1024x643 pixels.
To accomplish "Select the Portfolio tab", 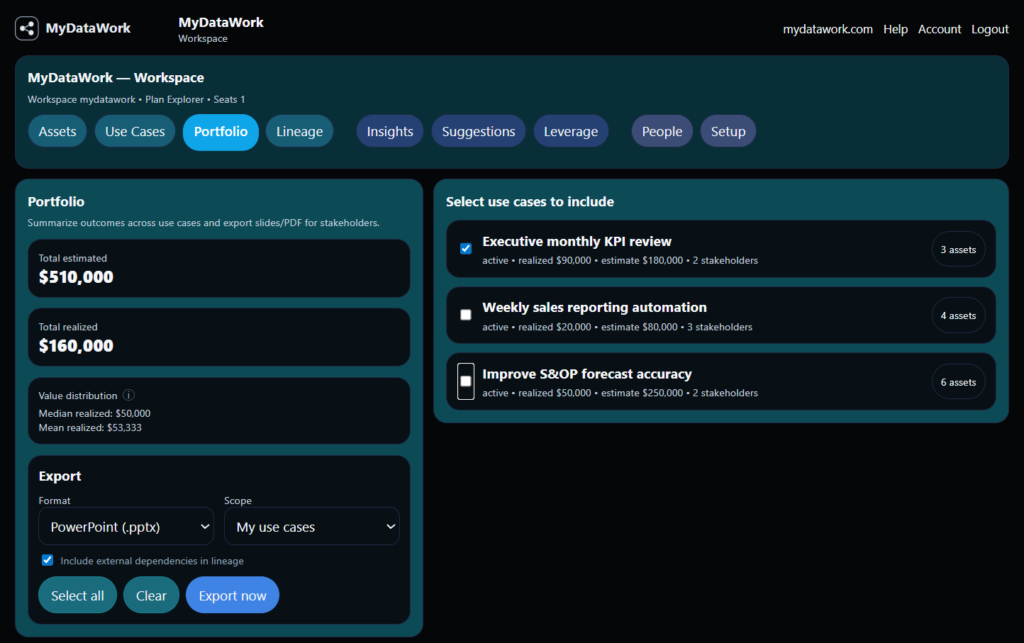I will pos(221,132).
